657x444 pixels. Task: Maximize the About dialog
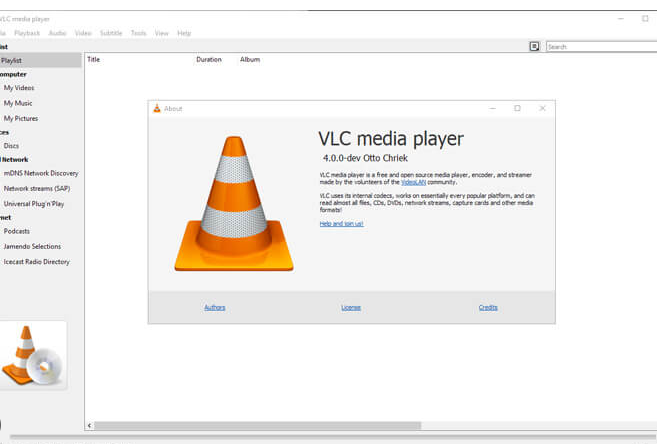click(x=517, y=108)
